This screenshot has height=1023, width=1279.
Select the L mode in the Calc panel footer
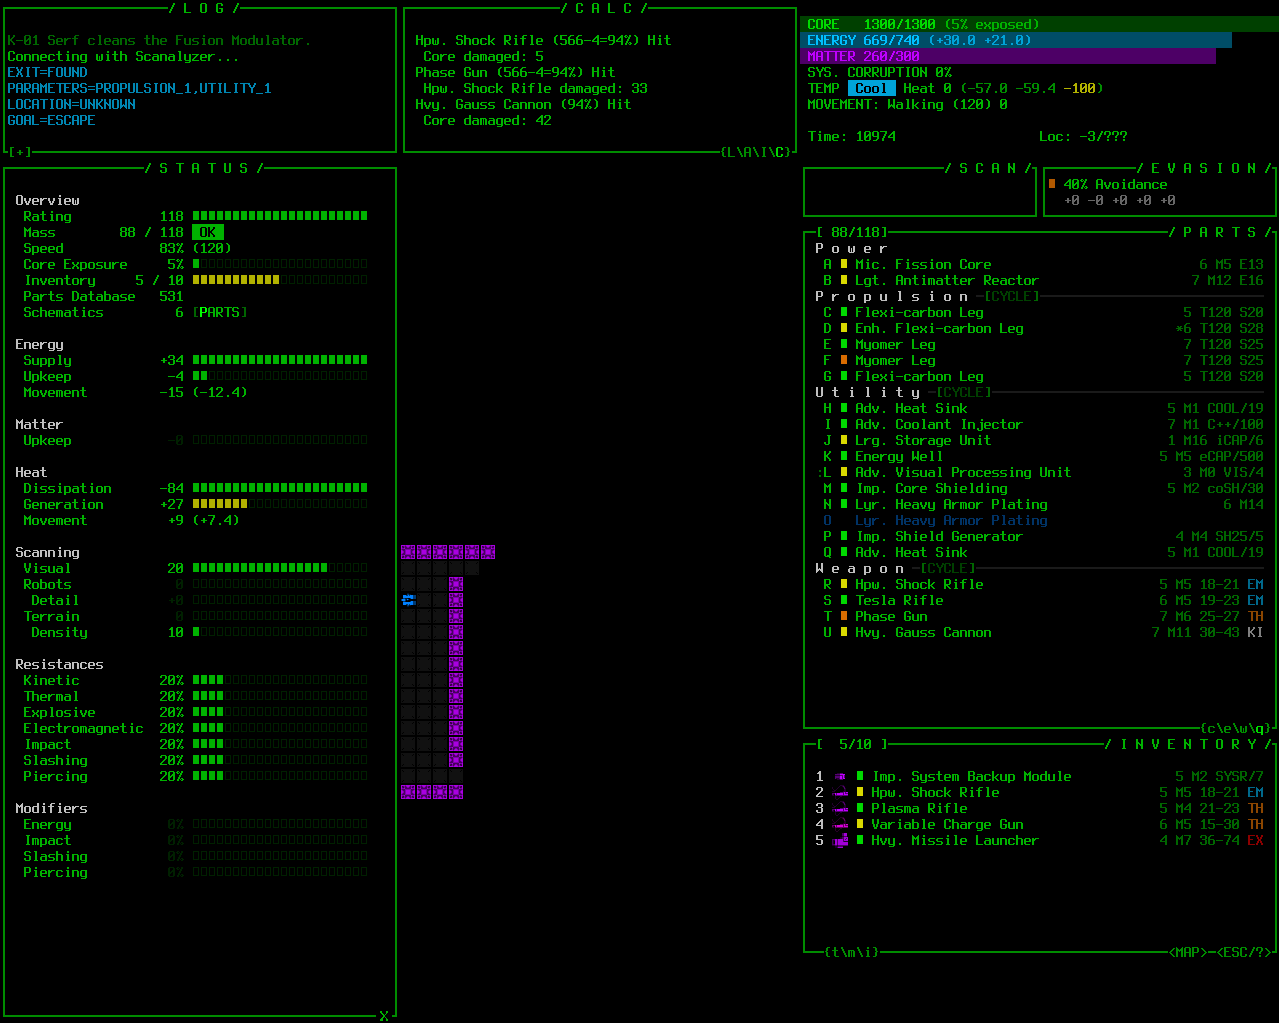click(732, 152)
